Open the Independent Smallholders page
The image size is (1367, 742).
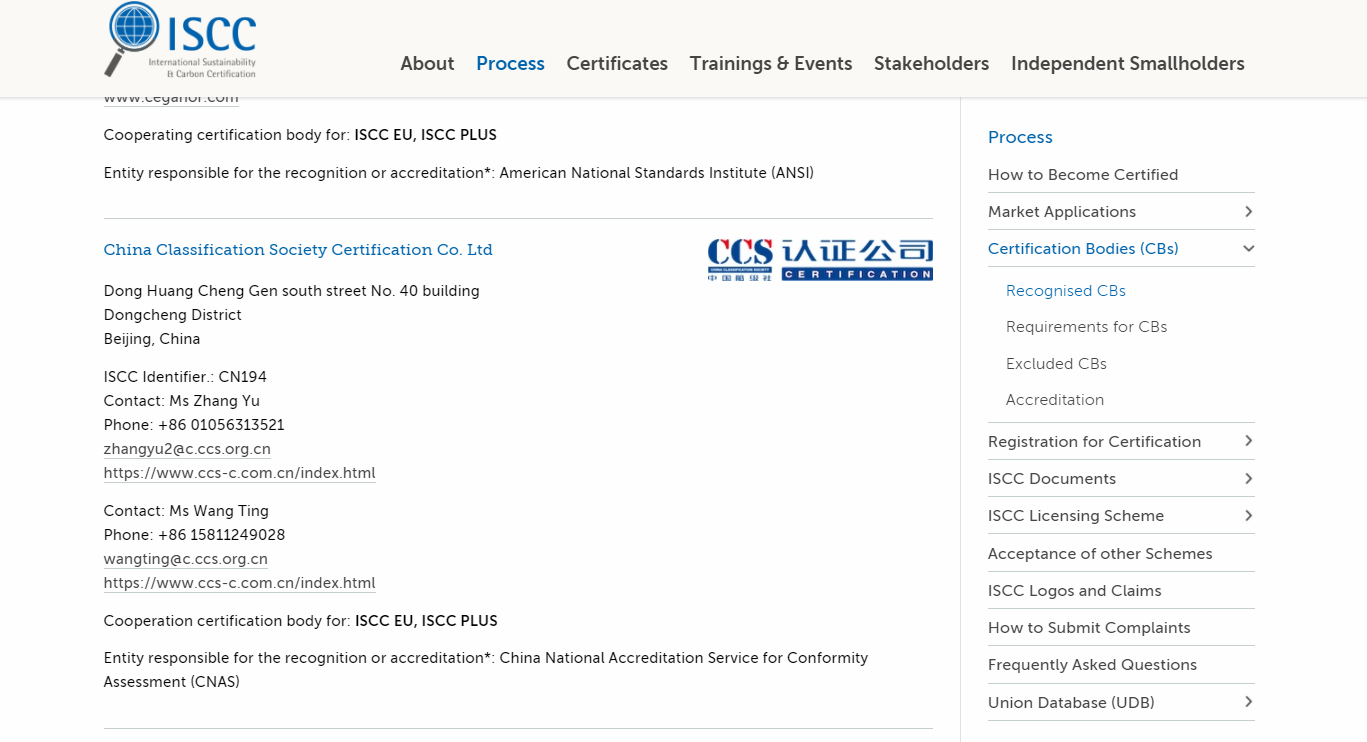(x=1127, y=64)
